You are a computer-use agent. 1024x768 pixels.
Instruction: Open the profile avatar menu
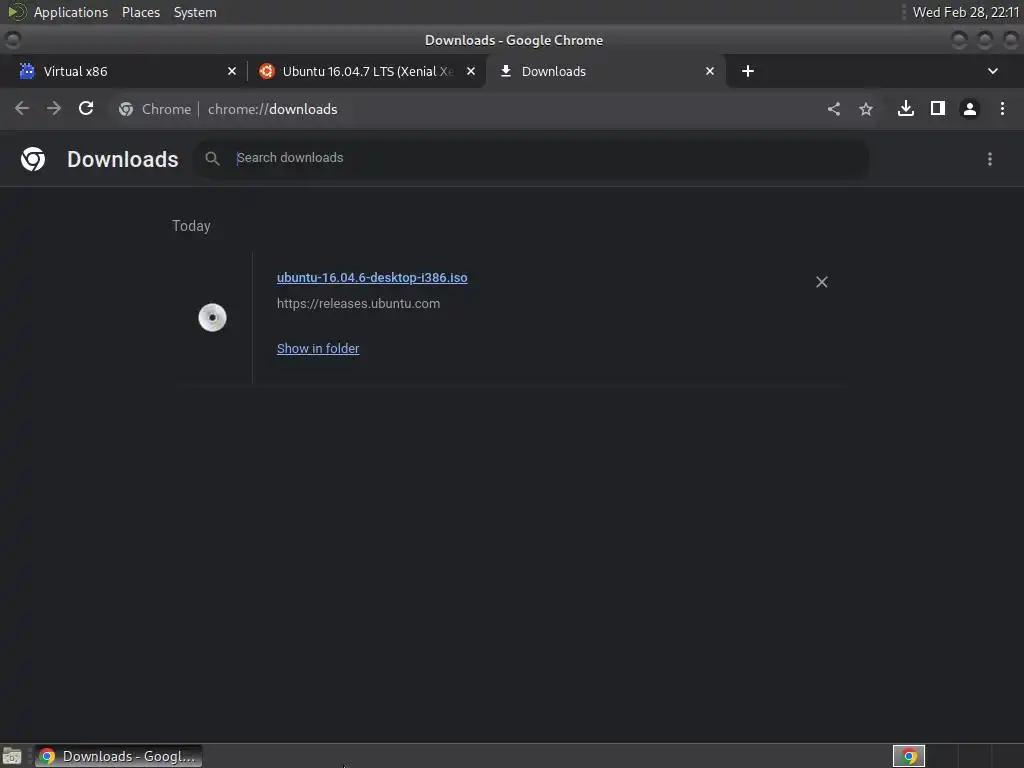coord(970,108)
